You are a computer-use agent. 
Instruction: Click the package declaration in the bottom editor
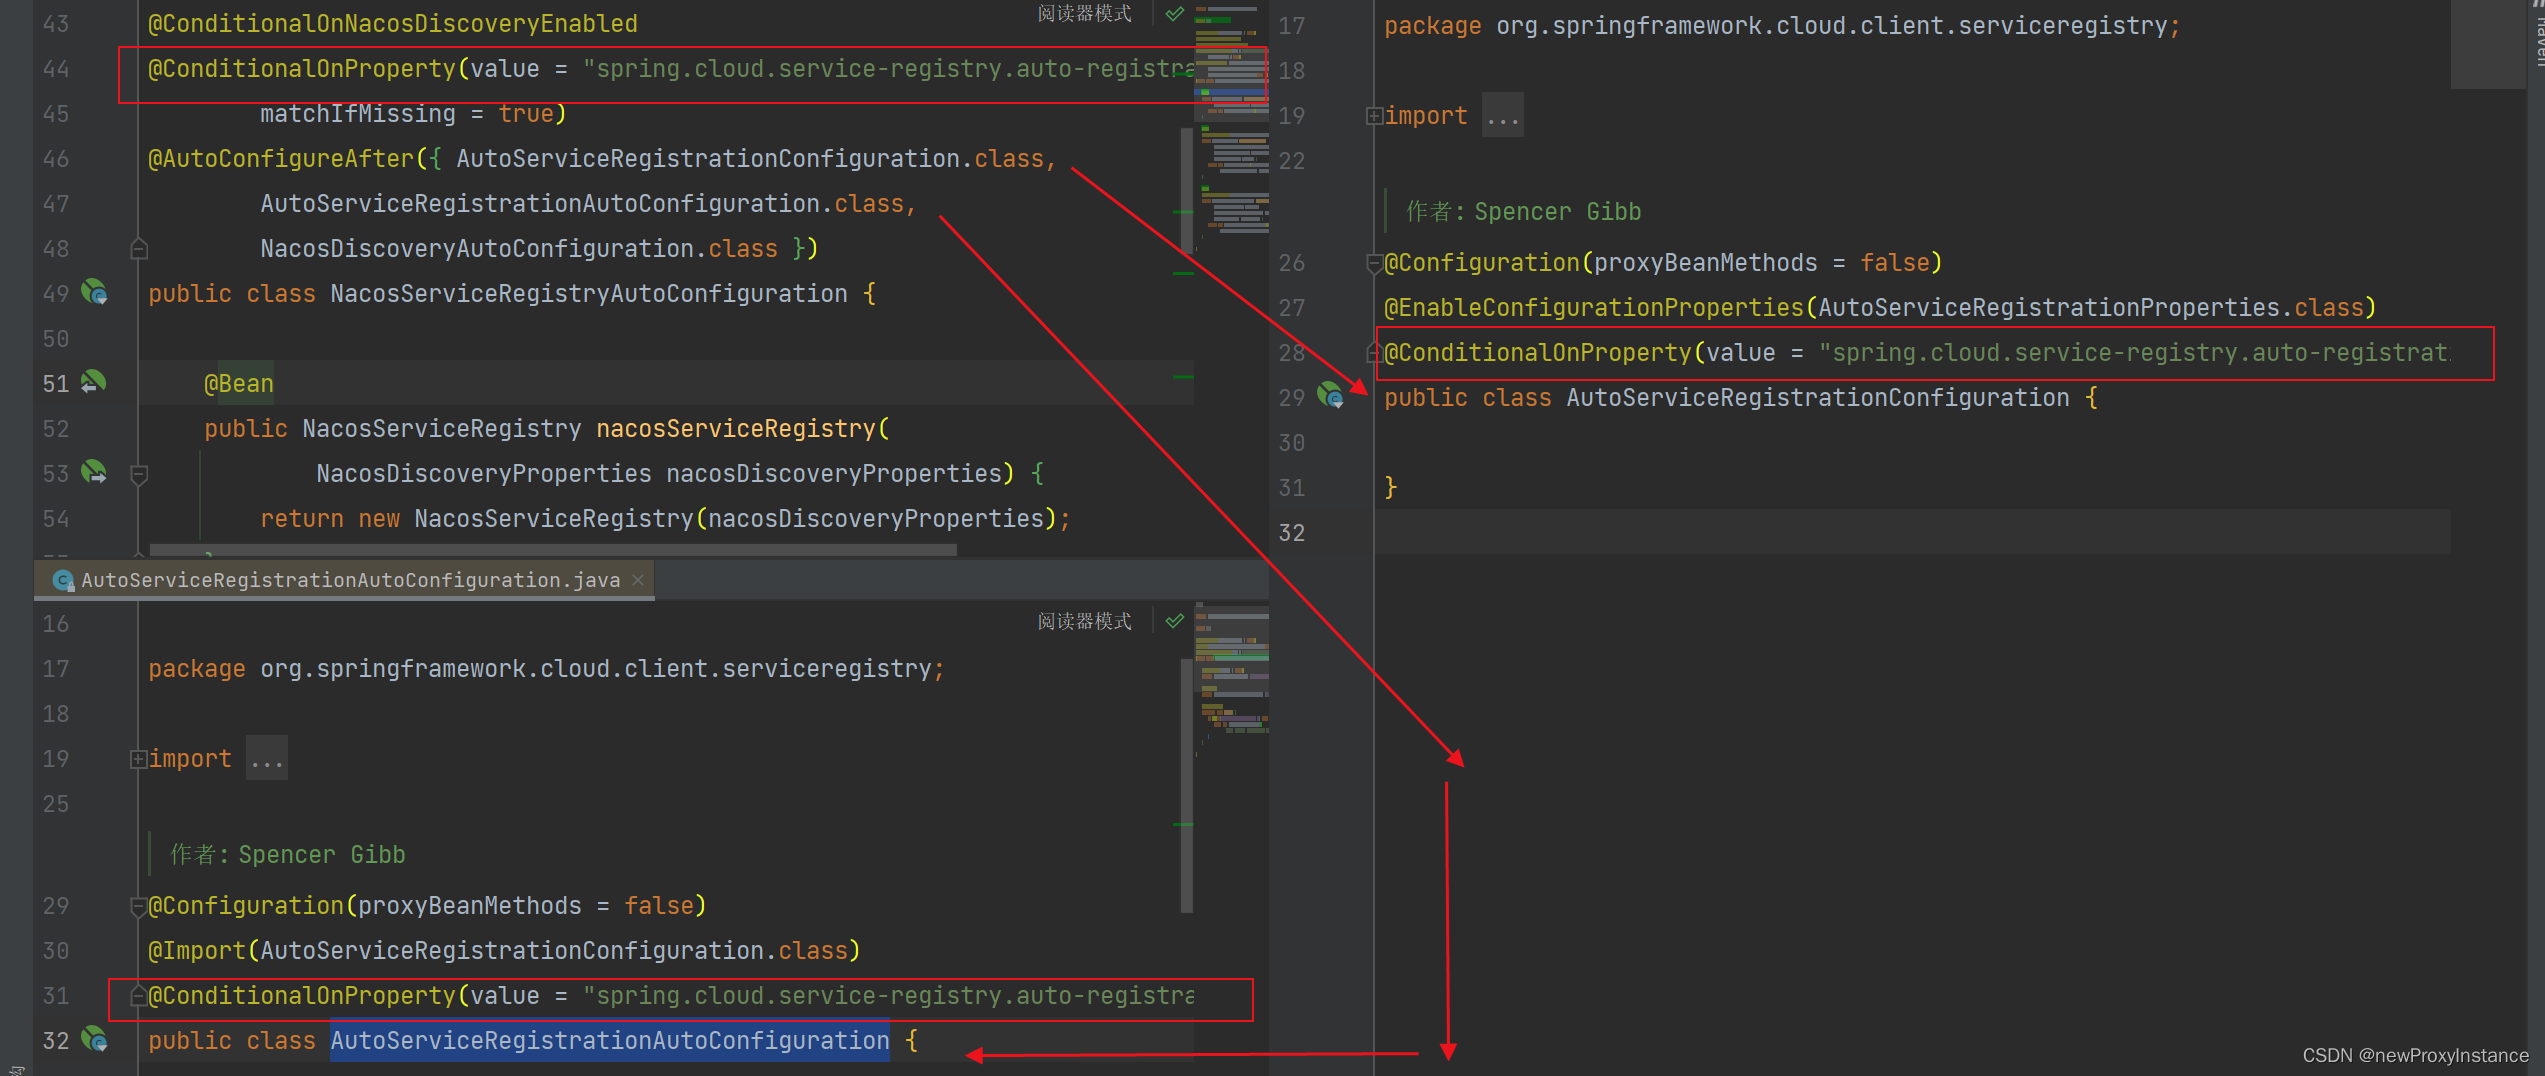tap(546, 668)
